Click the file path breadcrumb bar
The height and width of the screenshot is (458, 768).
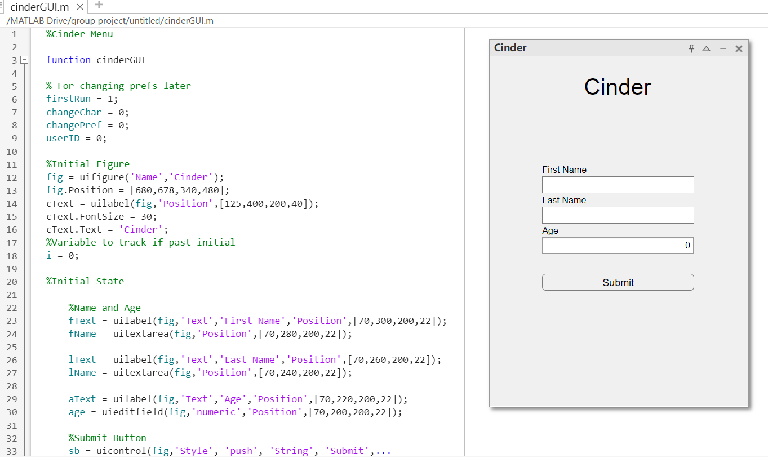[110, 20]
